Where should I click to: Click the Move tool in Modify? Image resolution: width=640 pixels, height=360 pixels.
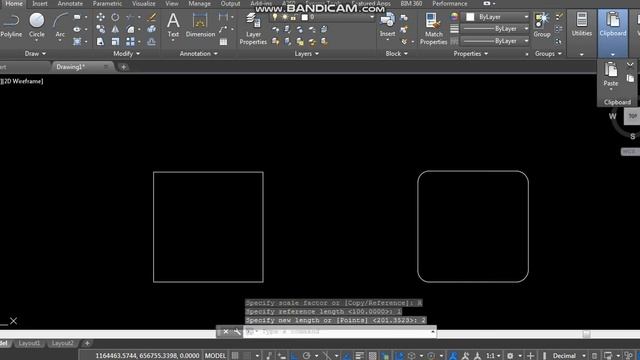pos(100,17)
